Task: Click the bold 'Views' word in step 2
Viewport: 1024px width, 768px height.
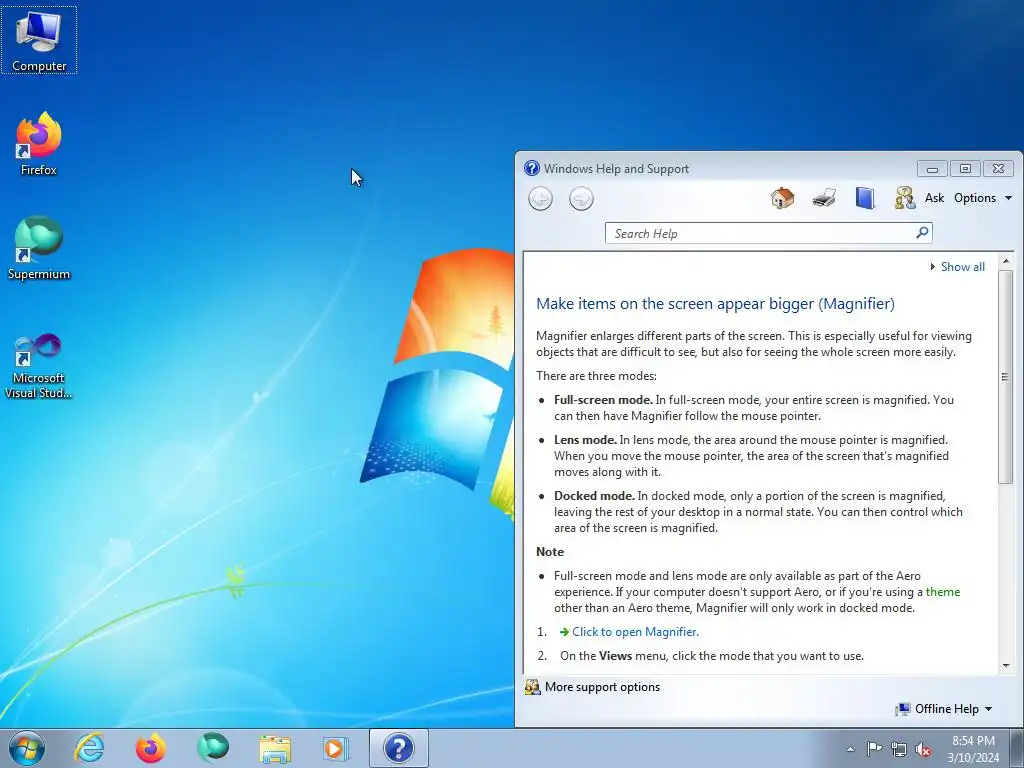Action: 615,656
